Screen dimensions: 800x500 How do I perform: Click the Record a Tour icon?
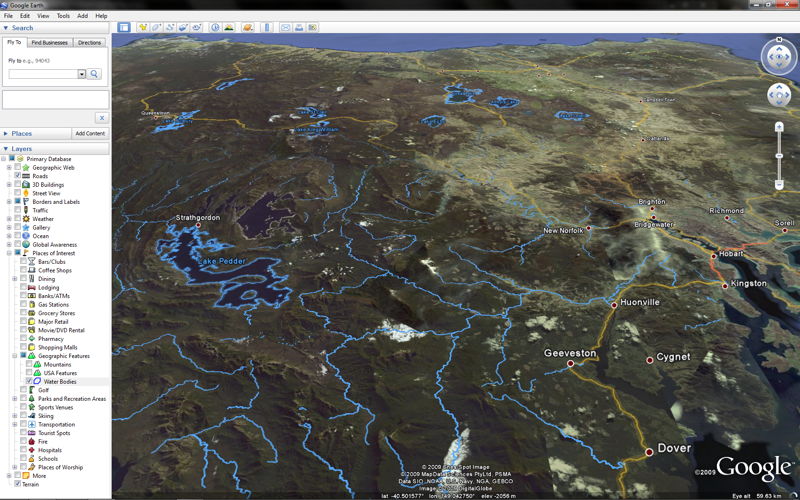[196, 27]
